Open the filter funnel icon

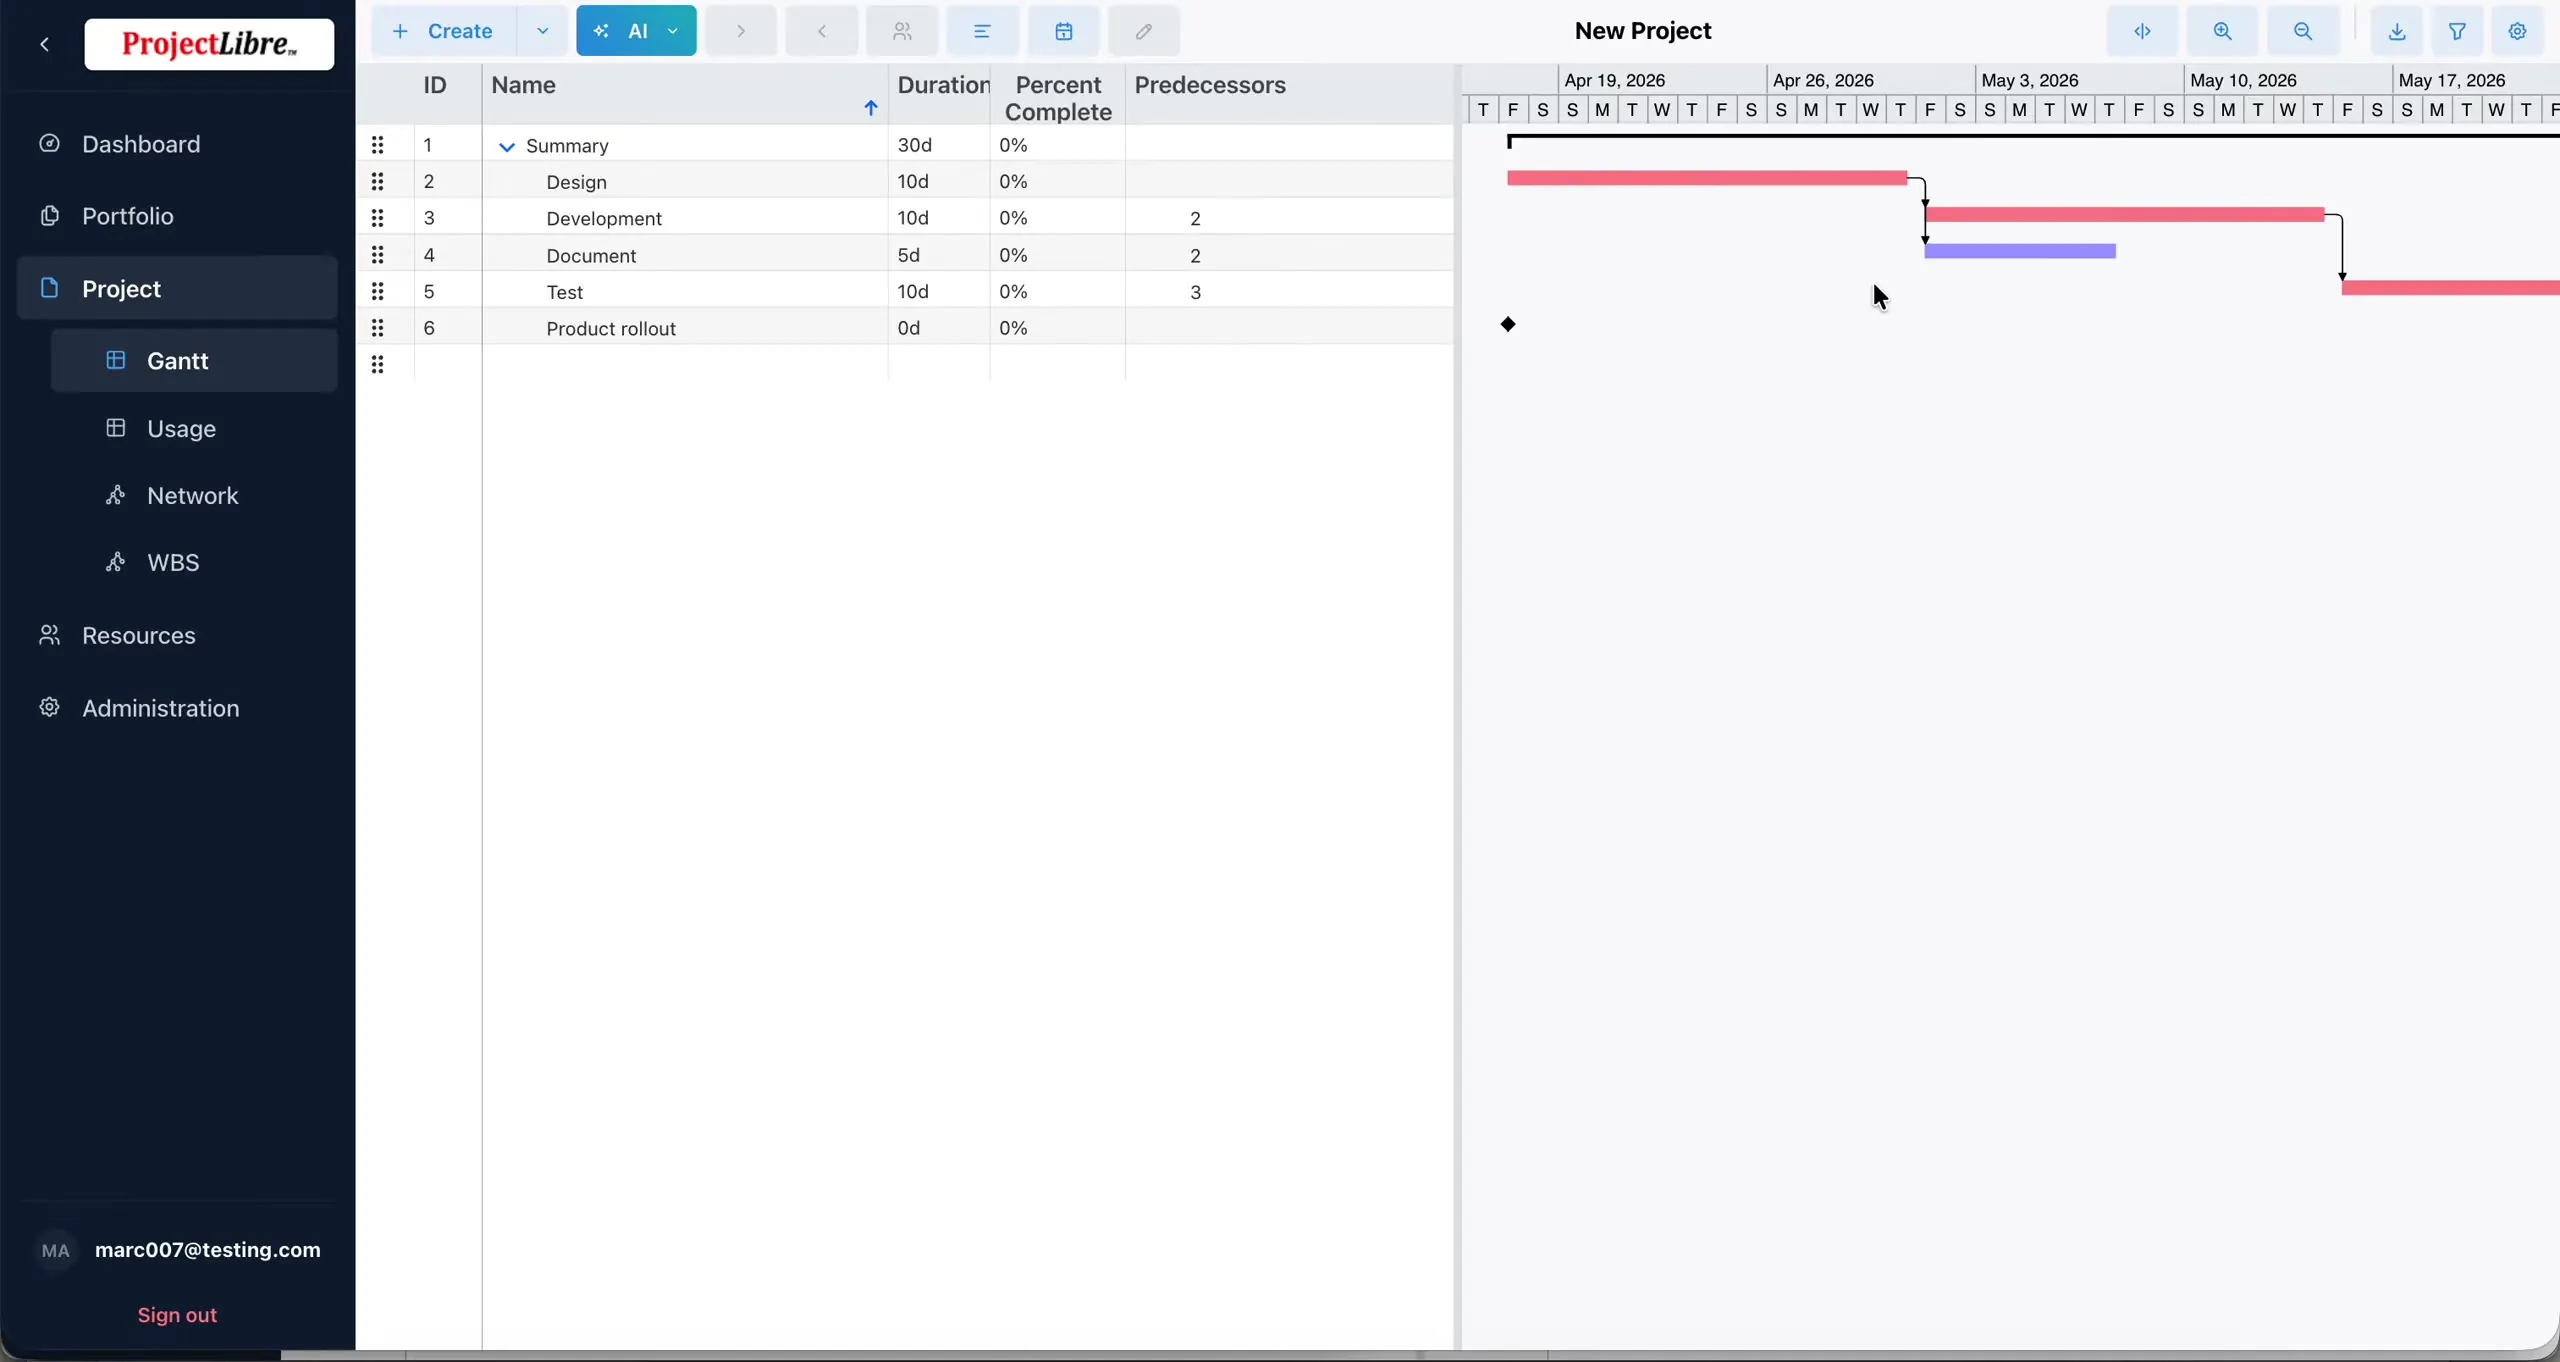[x=2457, y=31]
